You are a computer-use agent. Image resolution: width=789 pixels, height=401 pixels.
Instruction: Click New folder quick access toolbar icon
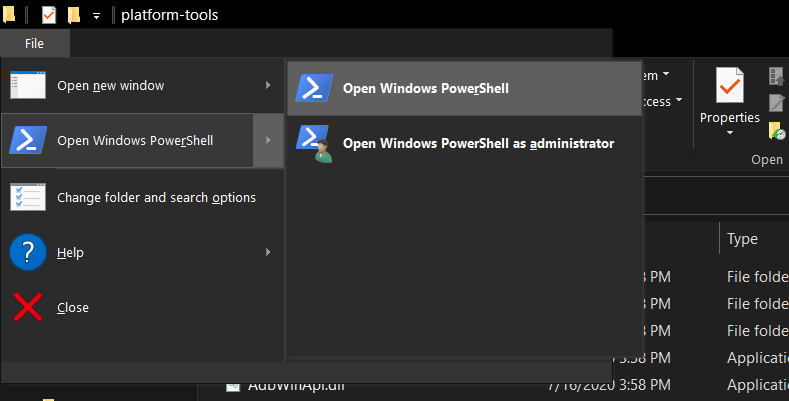point(74,15)
